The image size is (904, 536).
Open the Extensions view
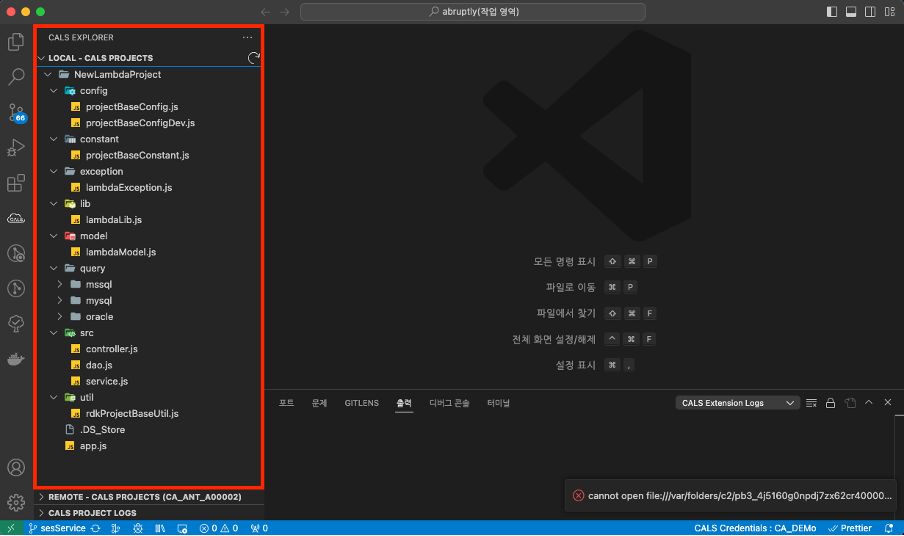(x=16, y=183)
